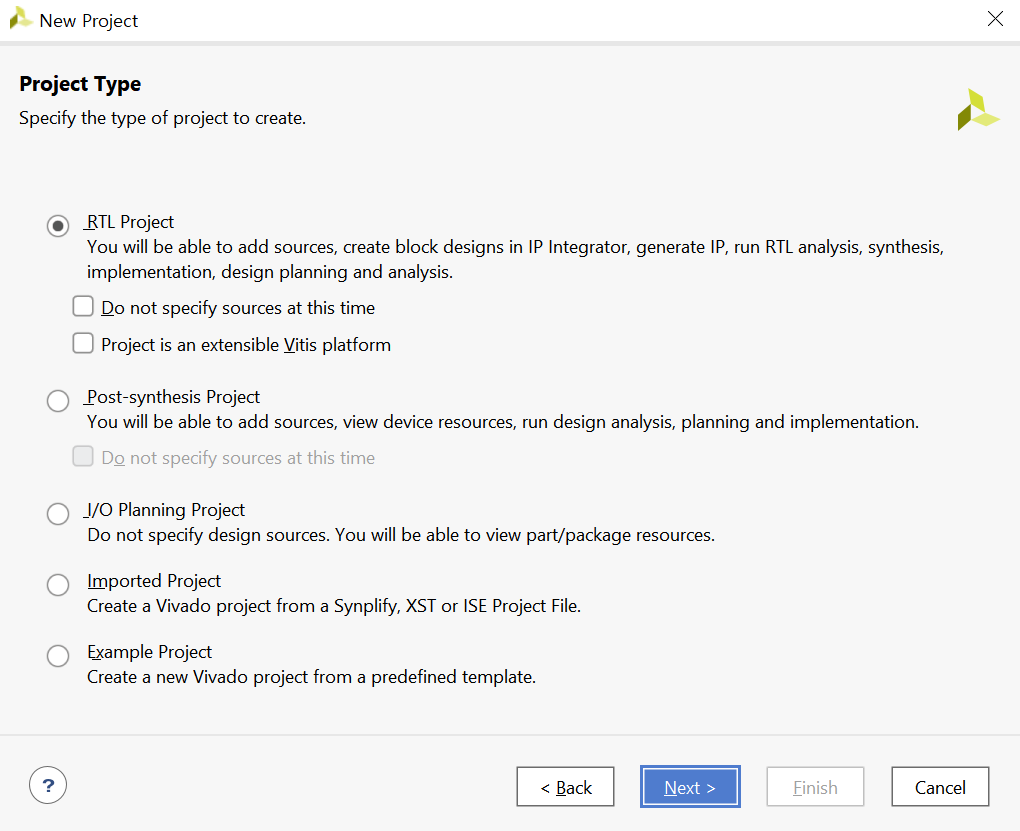Choose the Example Project radio button

click(58, 656)
